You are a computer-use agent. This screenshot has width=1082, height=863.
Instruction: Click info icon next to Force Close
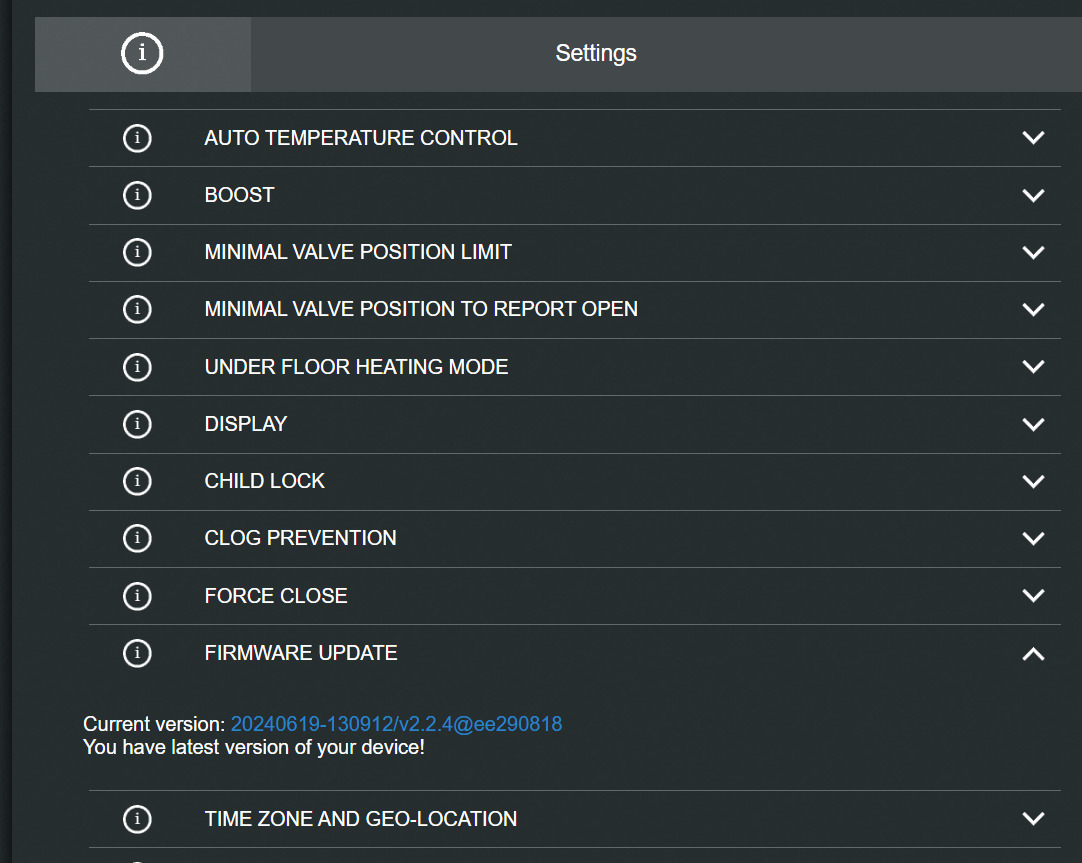click(137, 596)
